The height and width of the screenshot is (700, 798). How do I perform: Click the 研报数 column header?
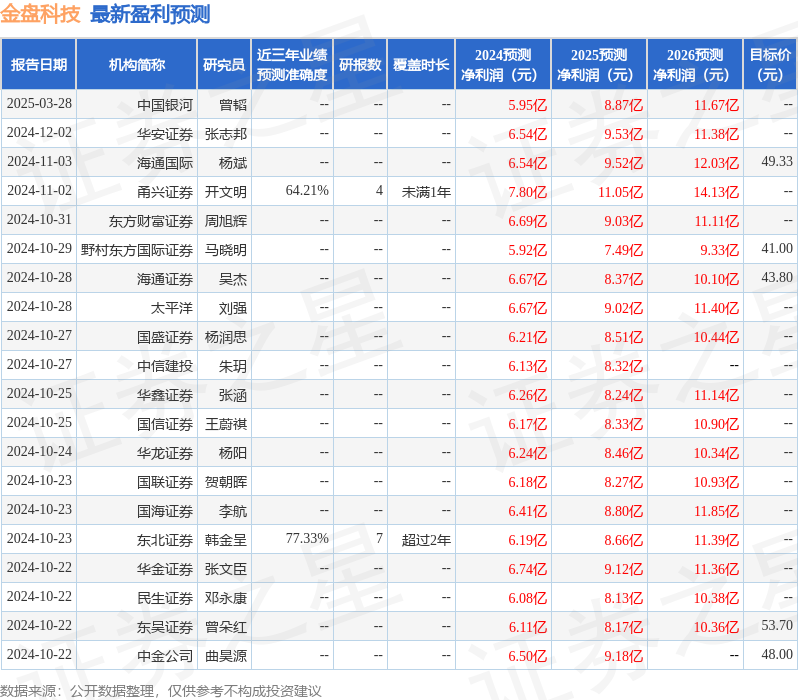click(360, 65)
